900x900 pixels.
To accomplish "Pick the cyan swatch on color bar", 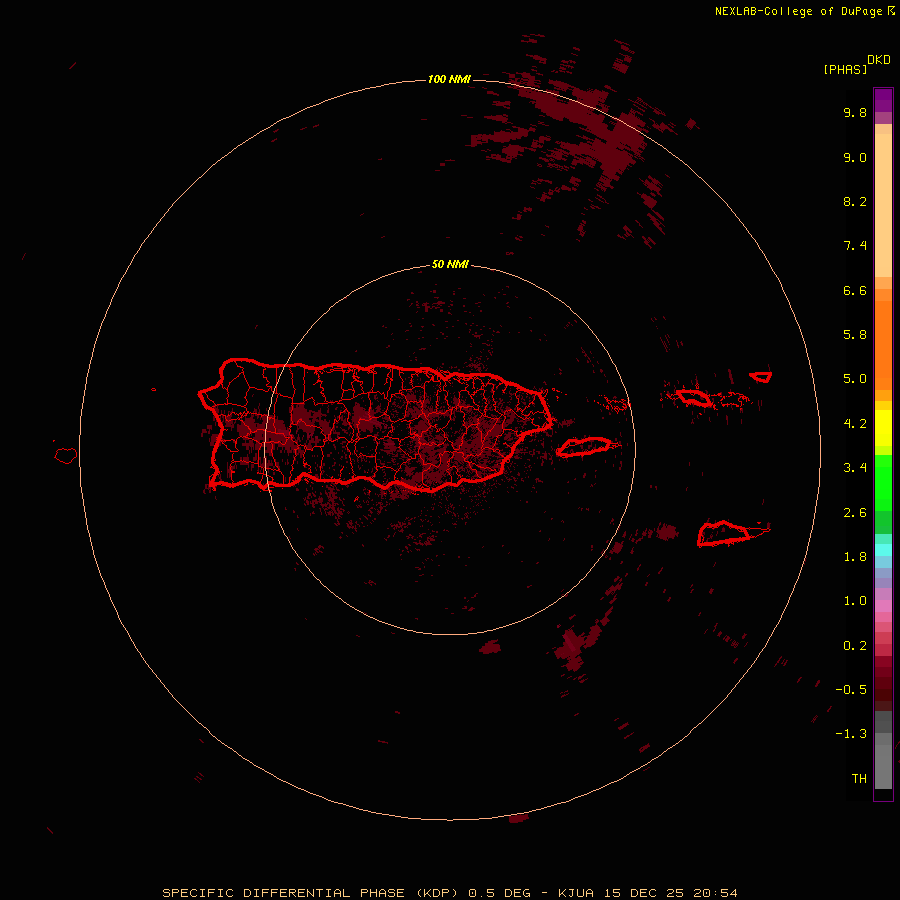I will 883,550.
